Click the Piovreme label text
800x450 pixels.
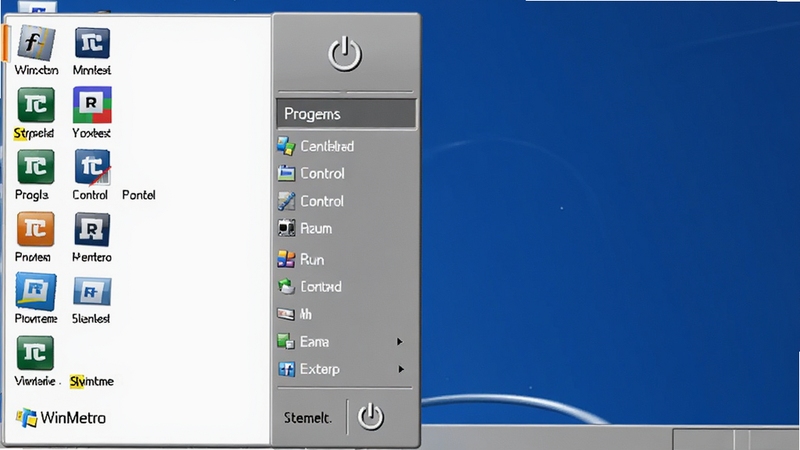36,319
